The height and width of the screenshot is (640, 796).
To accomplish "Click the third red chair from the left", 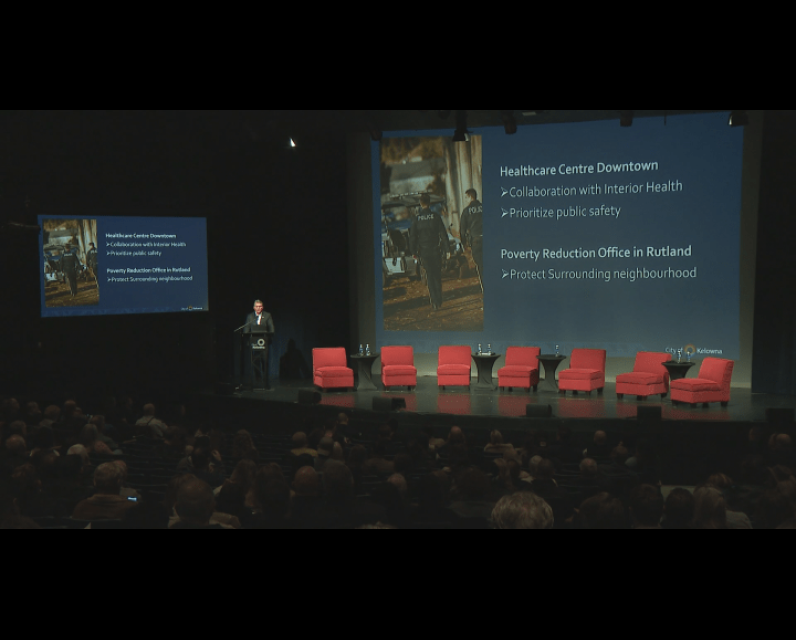I will click(454, 367).
